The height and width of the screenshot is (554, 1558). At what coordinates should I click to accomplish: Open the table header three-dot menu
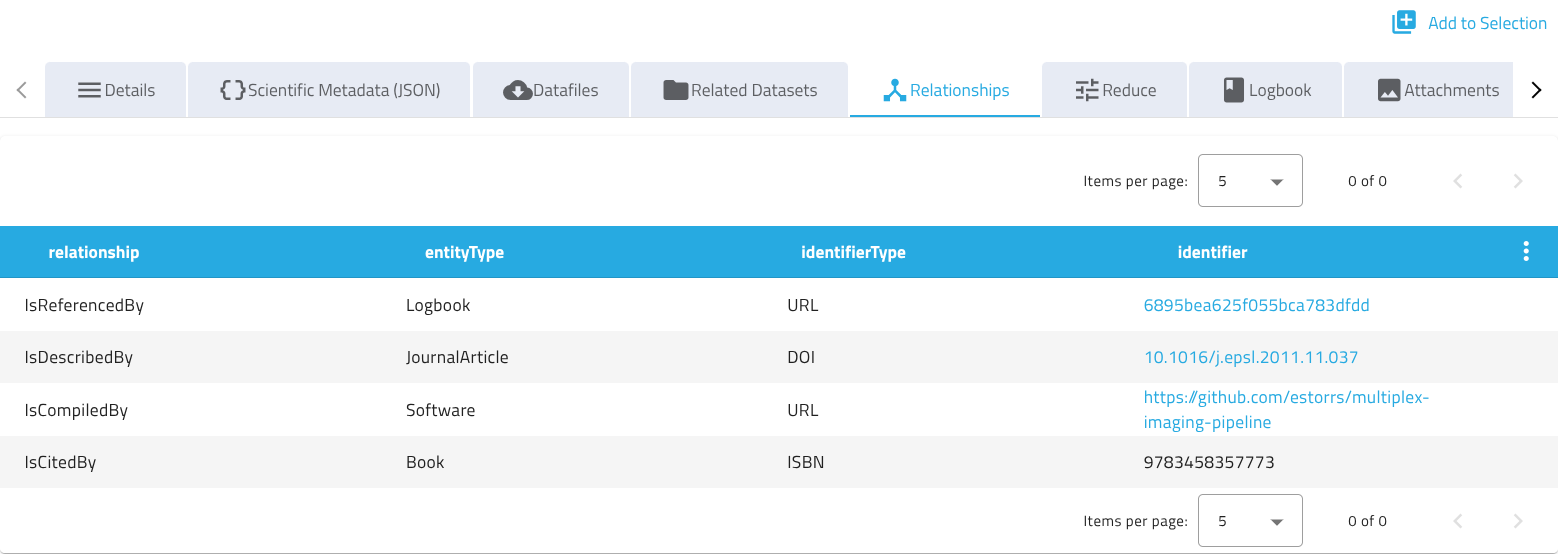point(1525,252)
